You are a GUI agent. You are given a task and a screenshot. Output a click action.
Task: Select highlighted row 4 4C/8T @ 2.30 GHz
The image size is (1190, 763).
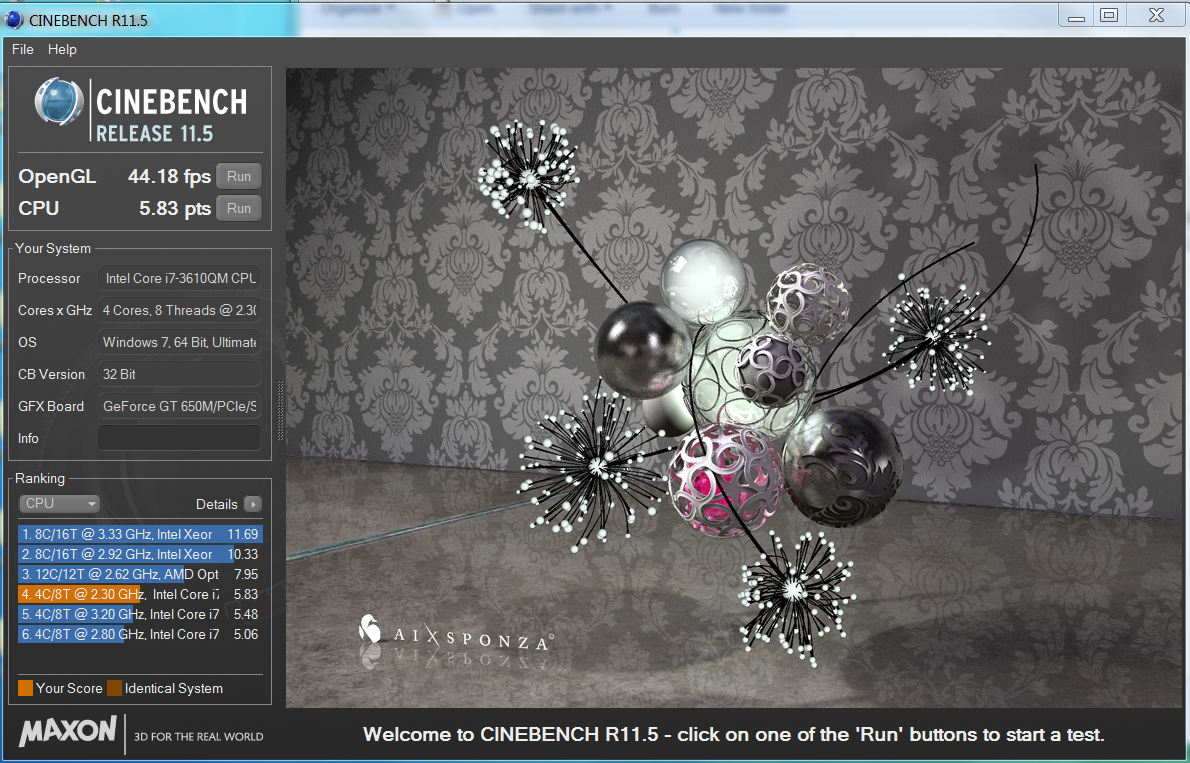point(140,594)
